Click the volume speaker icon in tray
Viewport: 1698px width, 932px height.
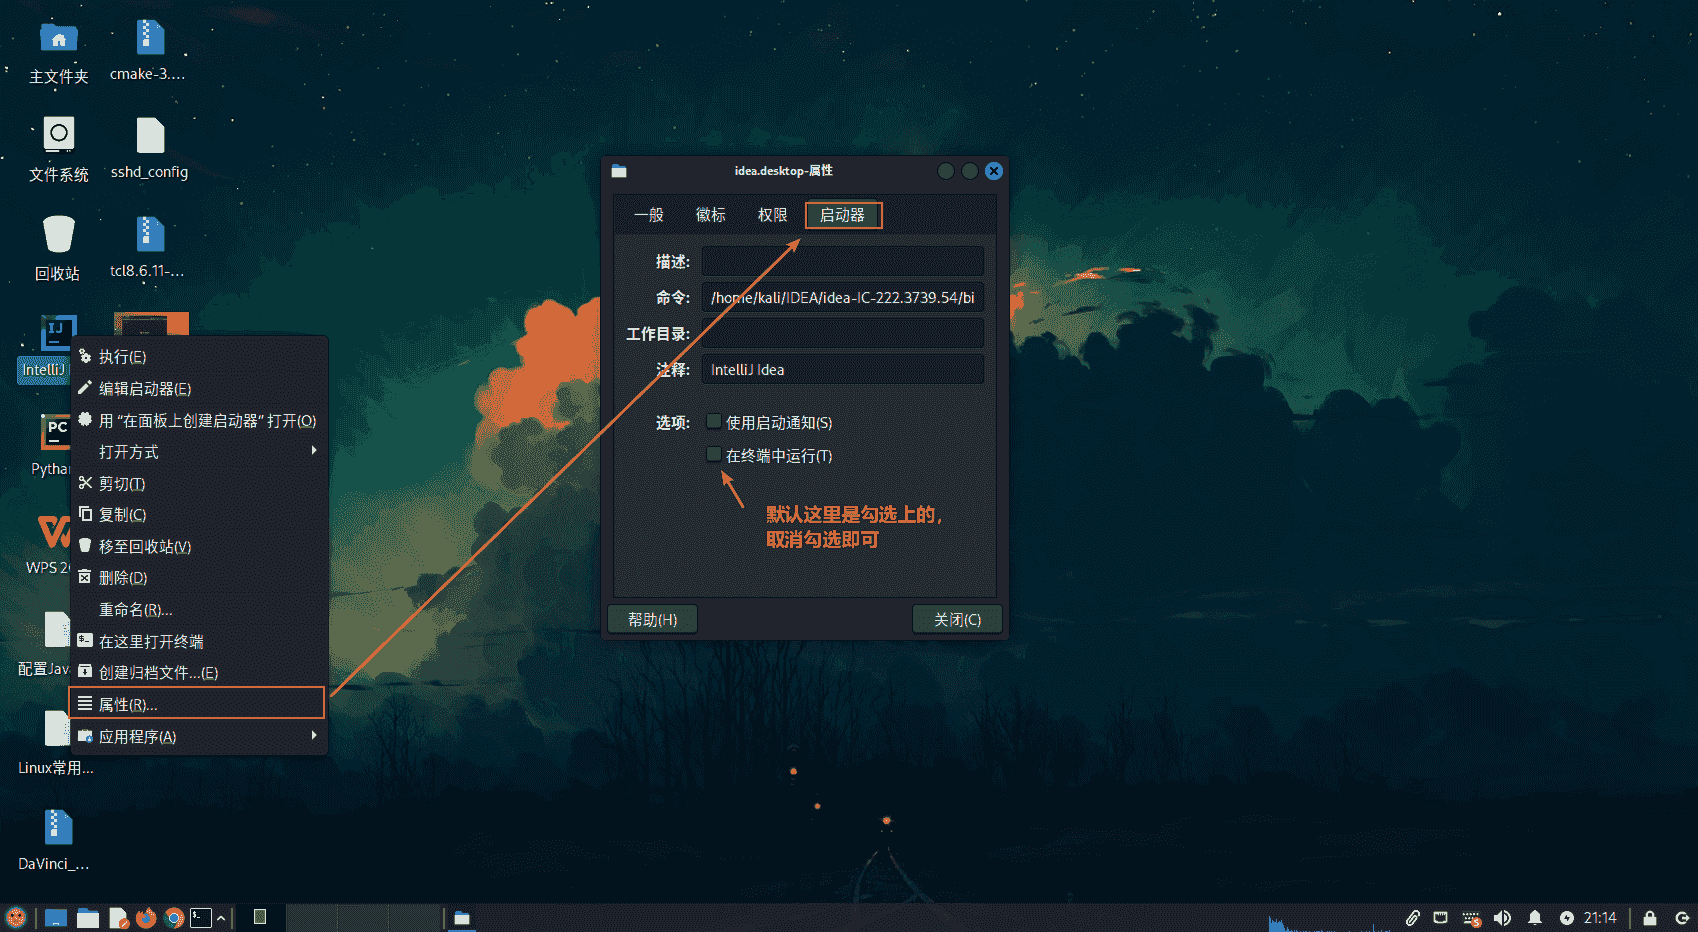pos(1502,918)
